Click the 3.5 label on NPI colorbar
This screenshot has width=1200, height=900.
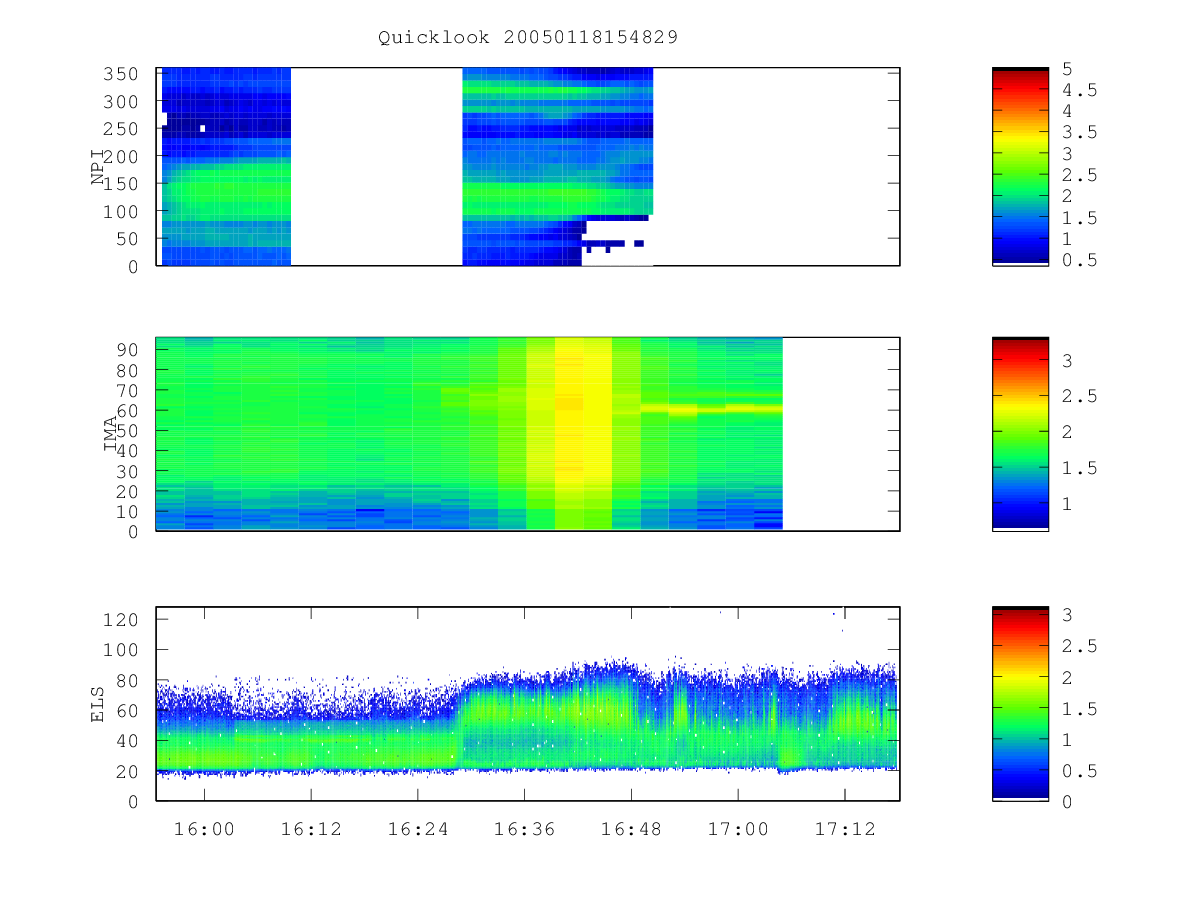coord(1080,132)
